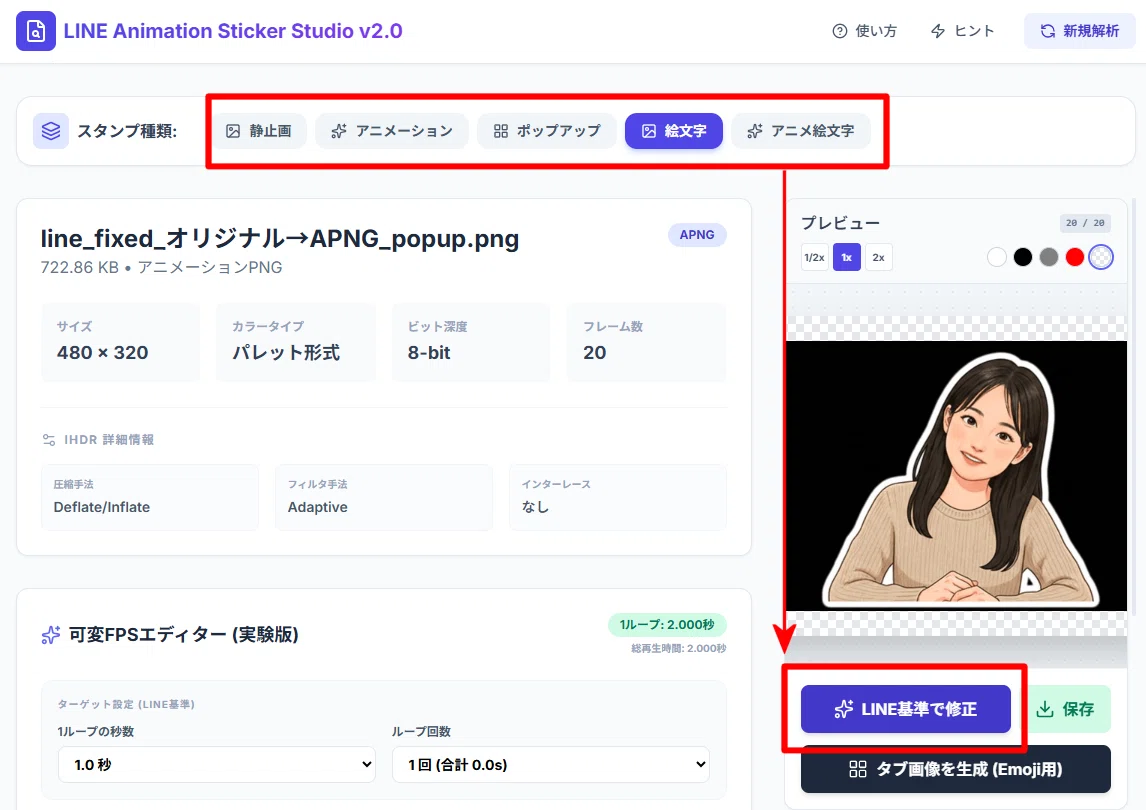
Task: Click the 8-bit depth value
Action: (429, 352)
